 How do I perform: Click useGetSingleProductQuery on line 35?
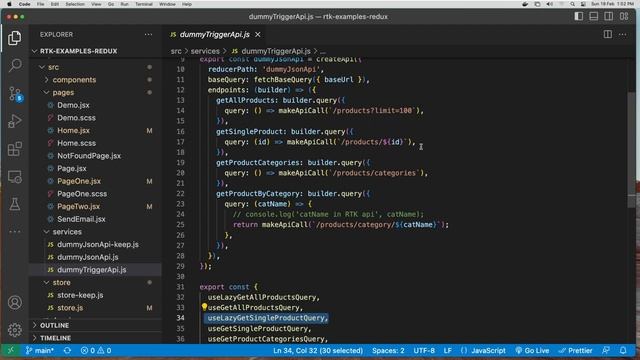(x=258, y=329)
